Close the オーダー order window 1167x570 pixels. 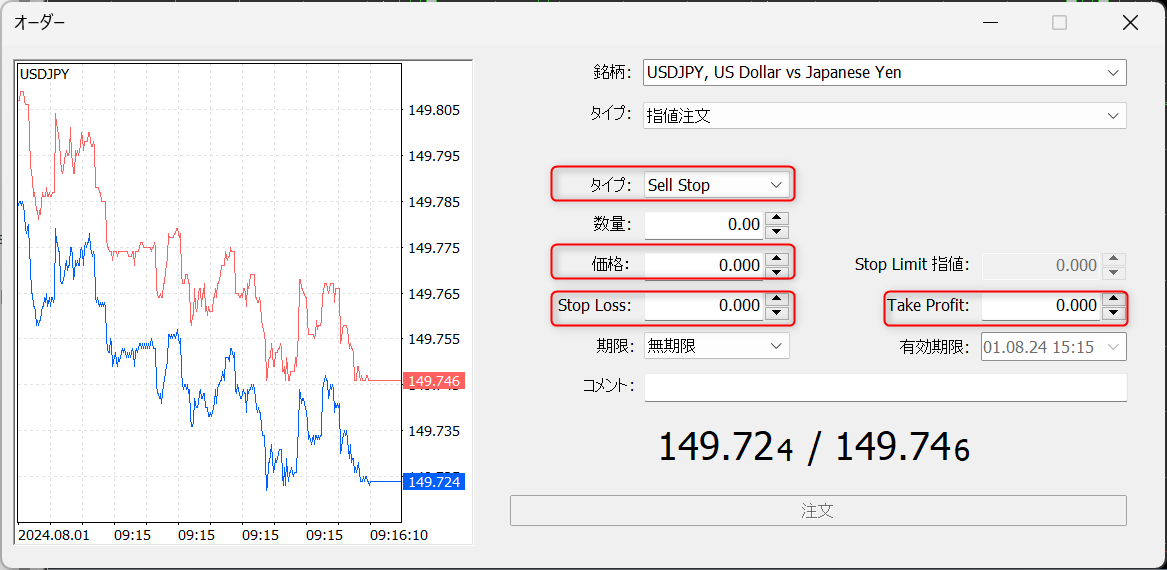point(1130,22)
